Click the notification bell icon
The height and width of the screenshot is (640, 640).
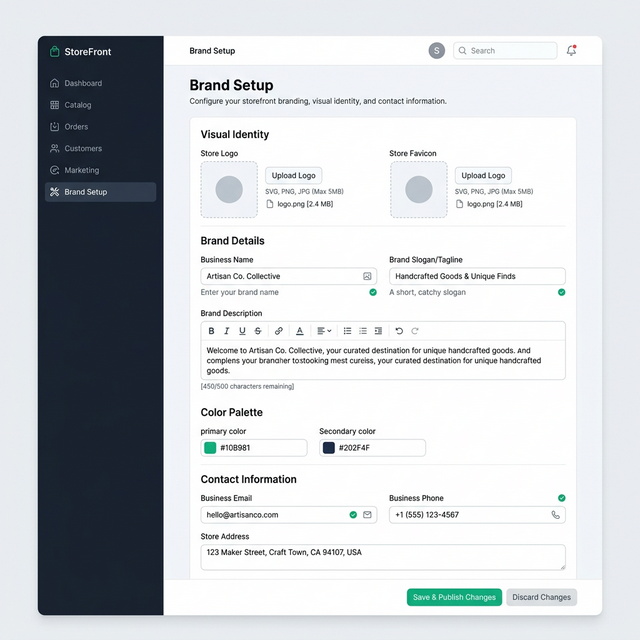click(x=571, y=51)
